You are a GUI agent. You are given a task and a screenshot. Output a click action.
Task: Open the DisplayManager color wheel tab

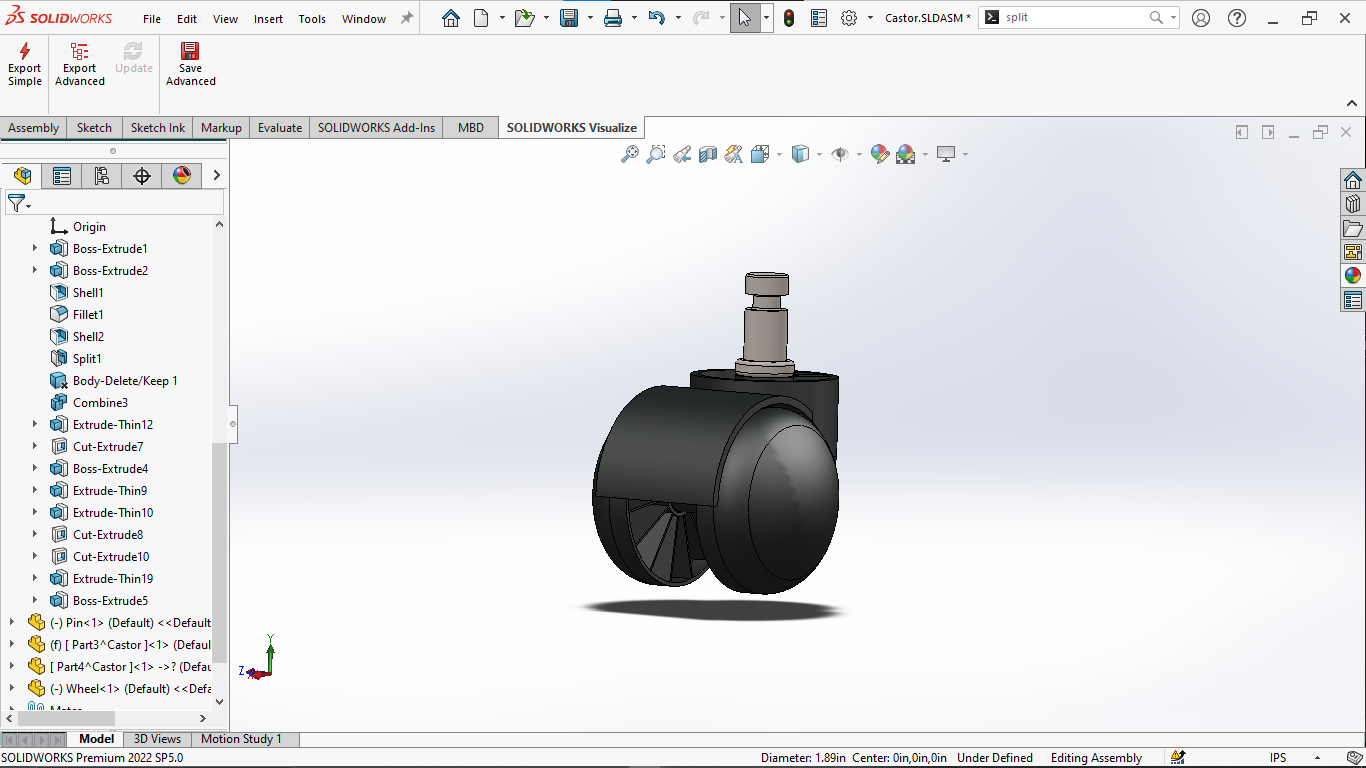pos(182,176)
